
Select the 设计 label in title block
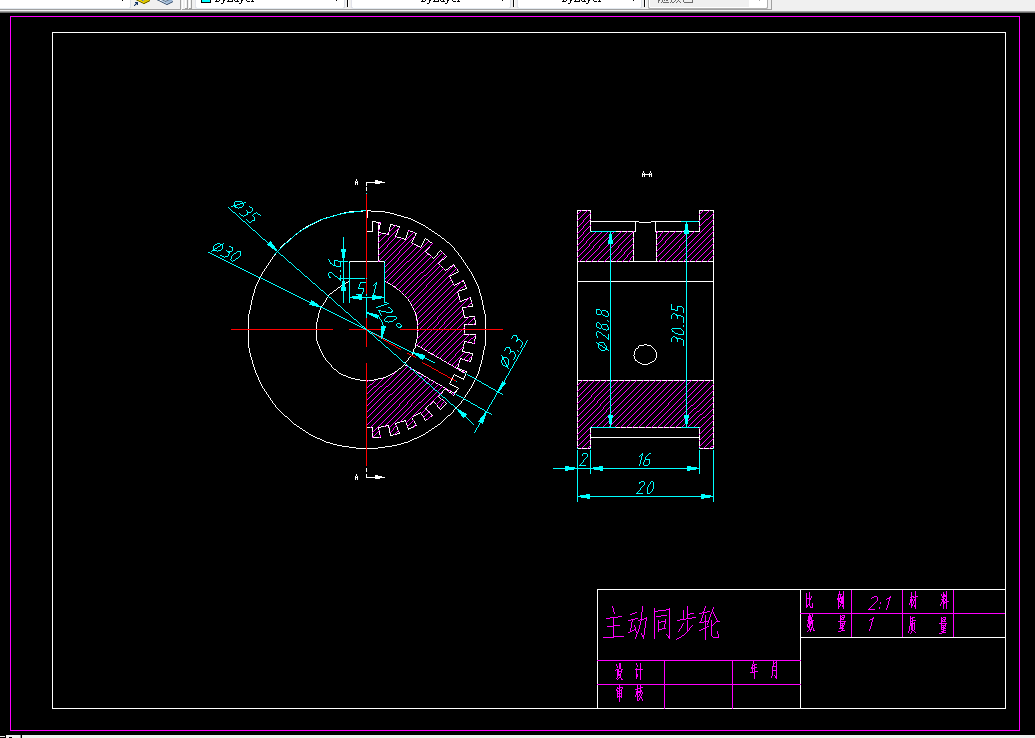tap(629, 672)
